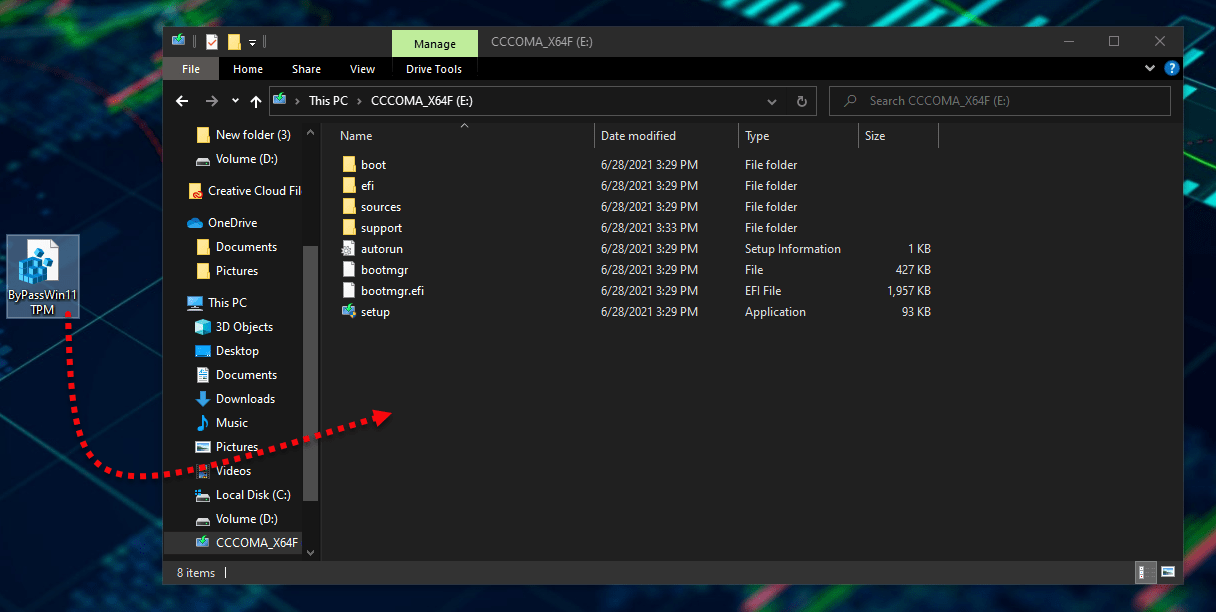Select the support folder icon
The width and height of the screenshot is (1216, 612).
coord(349,227)
